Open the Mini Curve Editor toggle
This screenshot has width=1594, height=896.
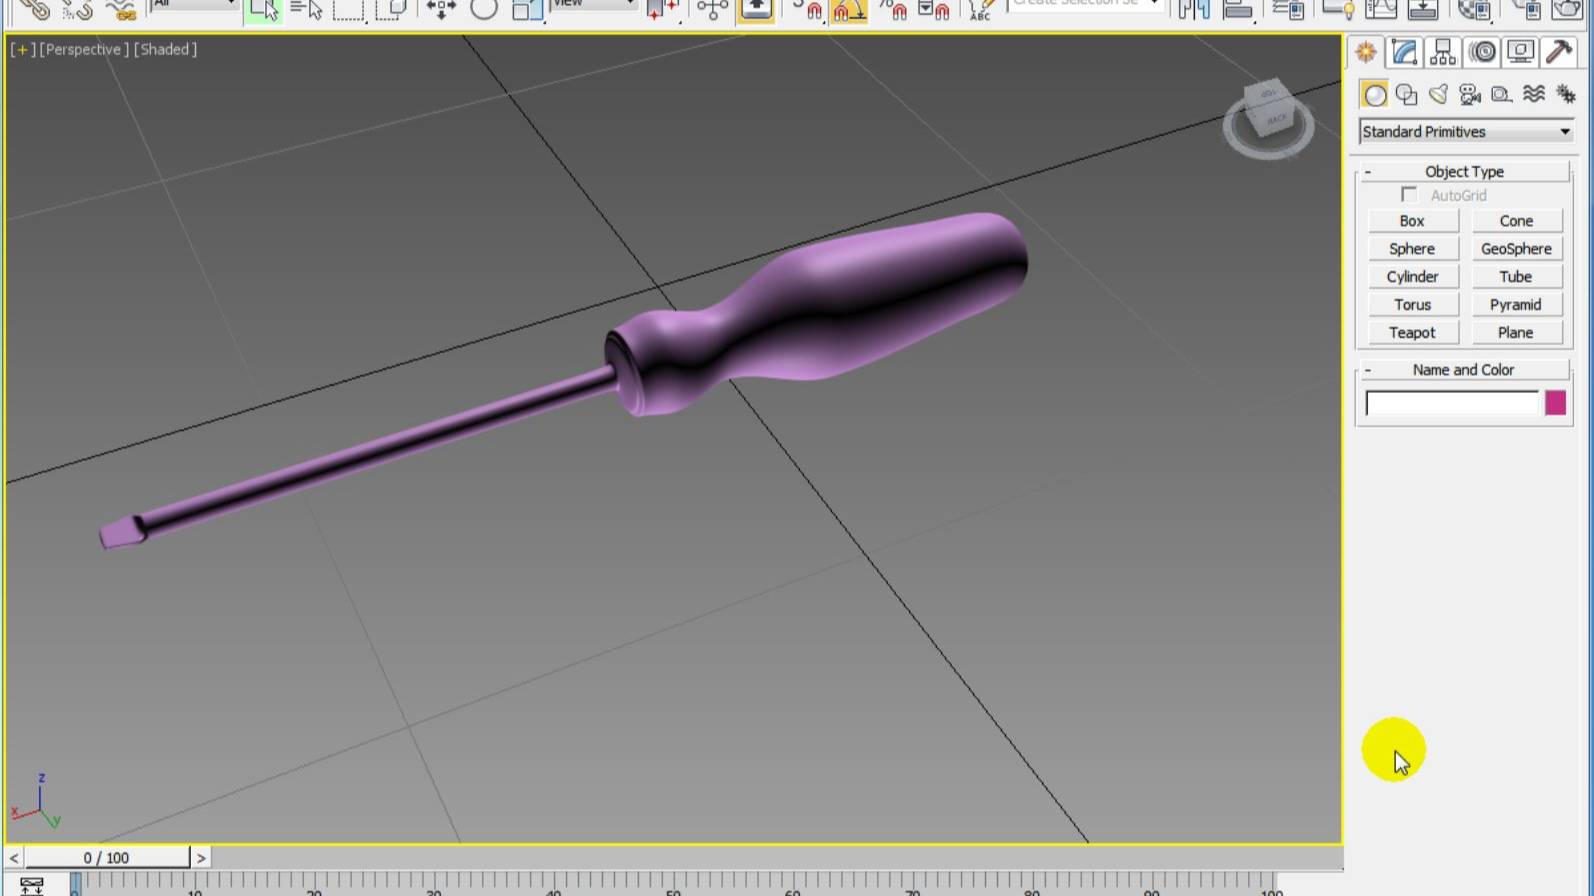(31, 886)
